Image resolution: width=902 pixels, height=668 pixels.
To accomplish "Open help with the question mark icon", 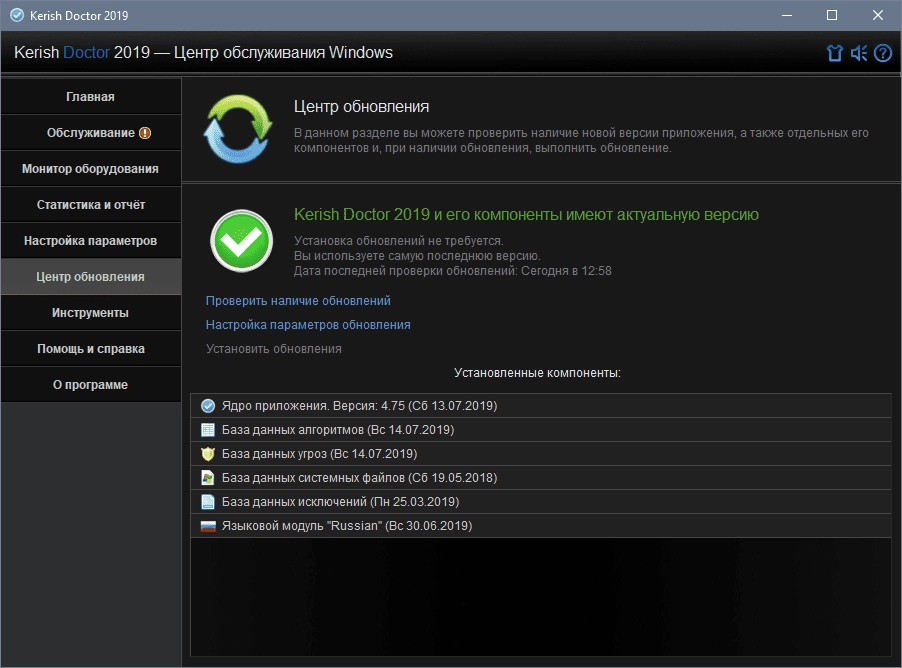I will click(882, 53).
